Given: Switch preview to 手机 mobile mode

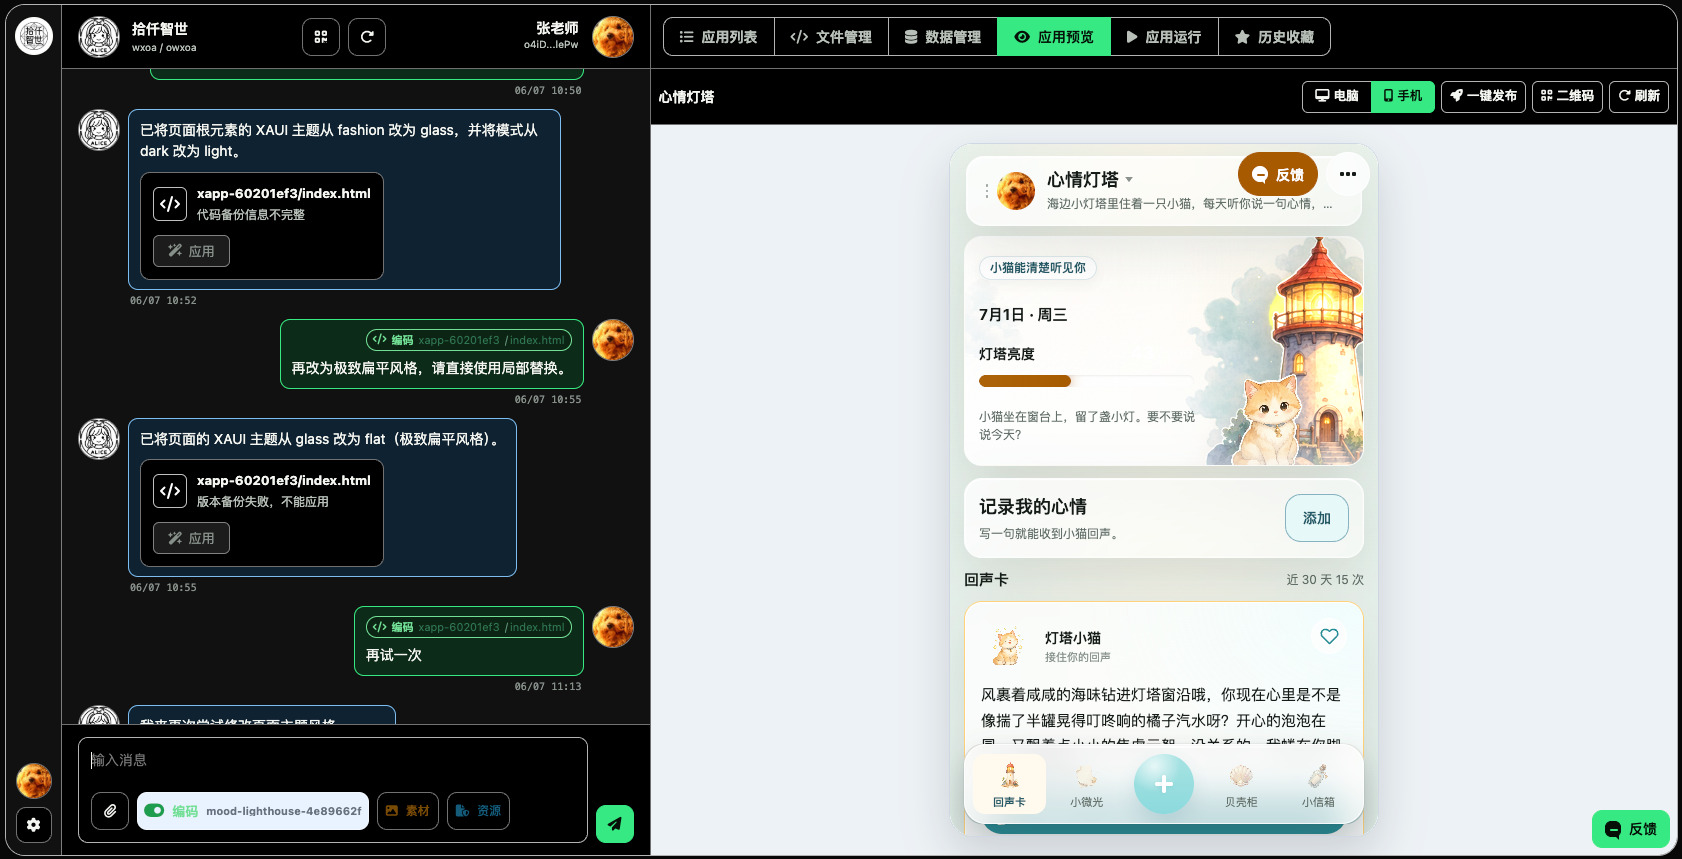Looking at the screenshot, I should tap(1403, 96).
